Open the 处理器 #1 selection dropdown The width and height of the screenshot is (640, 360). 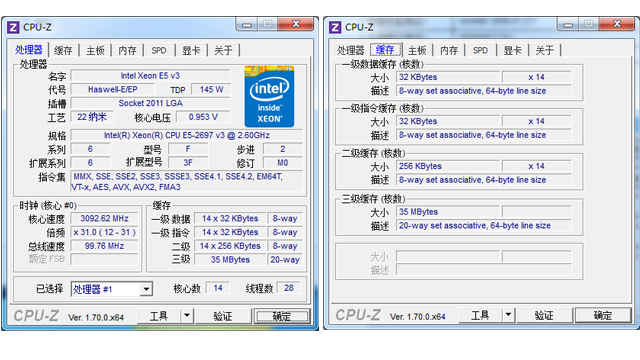(112, 289)
